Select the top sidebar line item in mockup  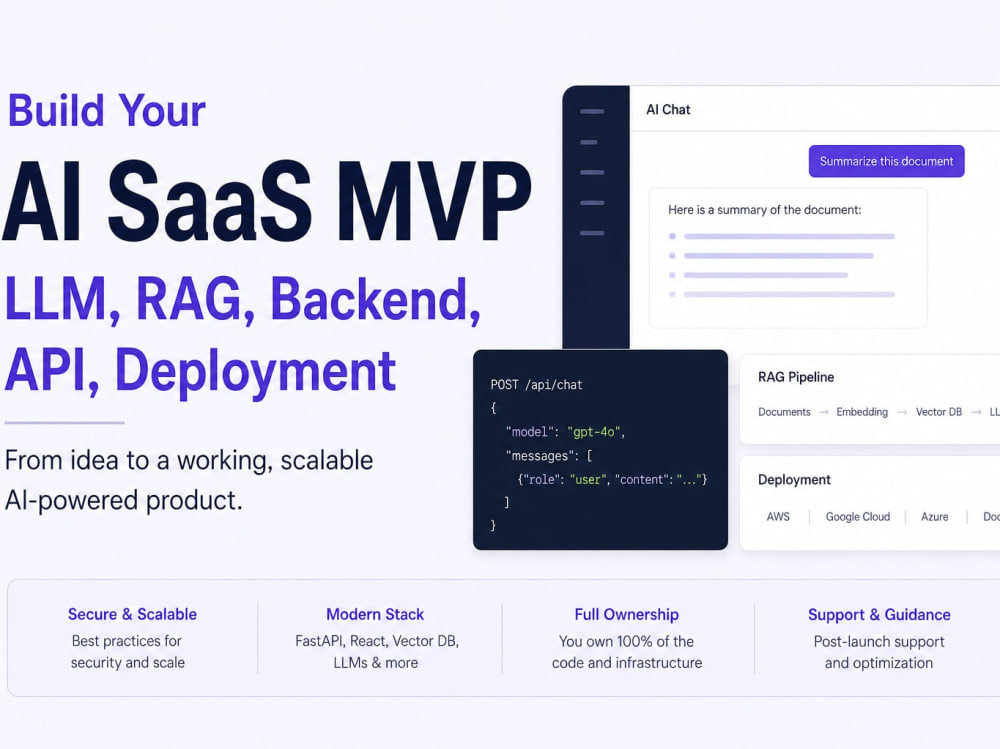pyautogui.click(x=592, y=112)
